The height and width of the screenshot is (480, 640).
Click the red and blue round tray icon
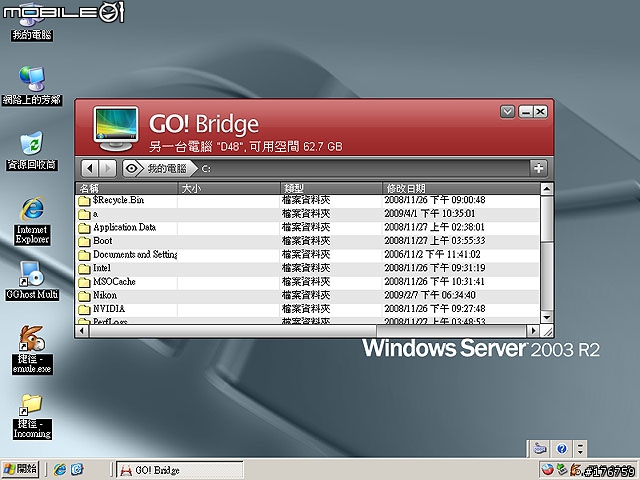(548, 470)
